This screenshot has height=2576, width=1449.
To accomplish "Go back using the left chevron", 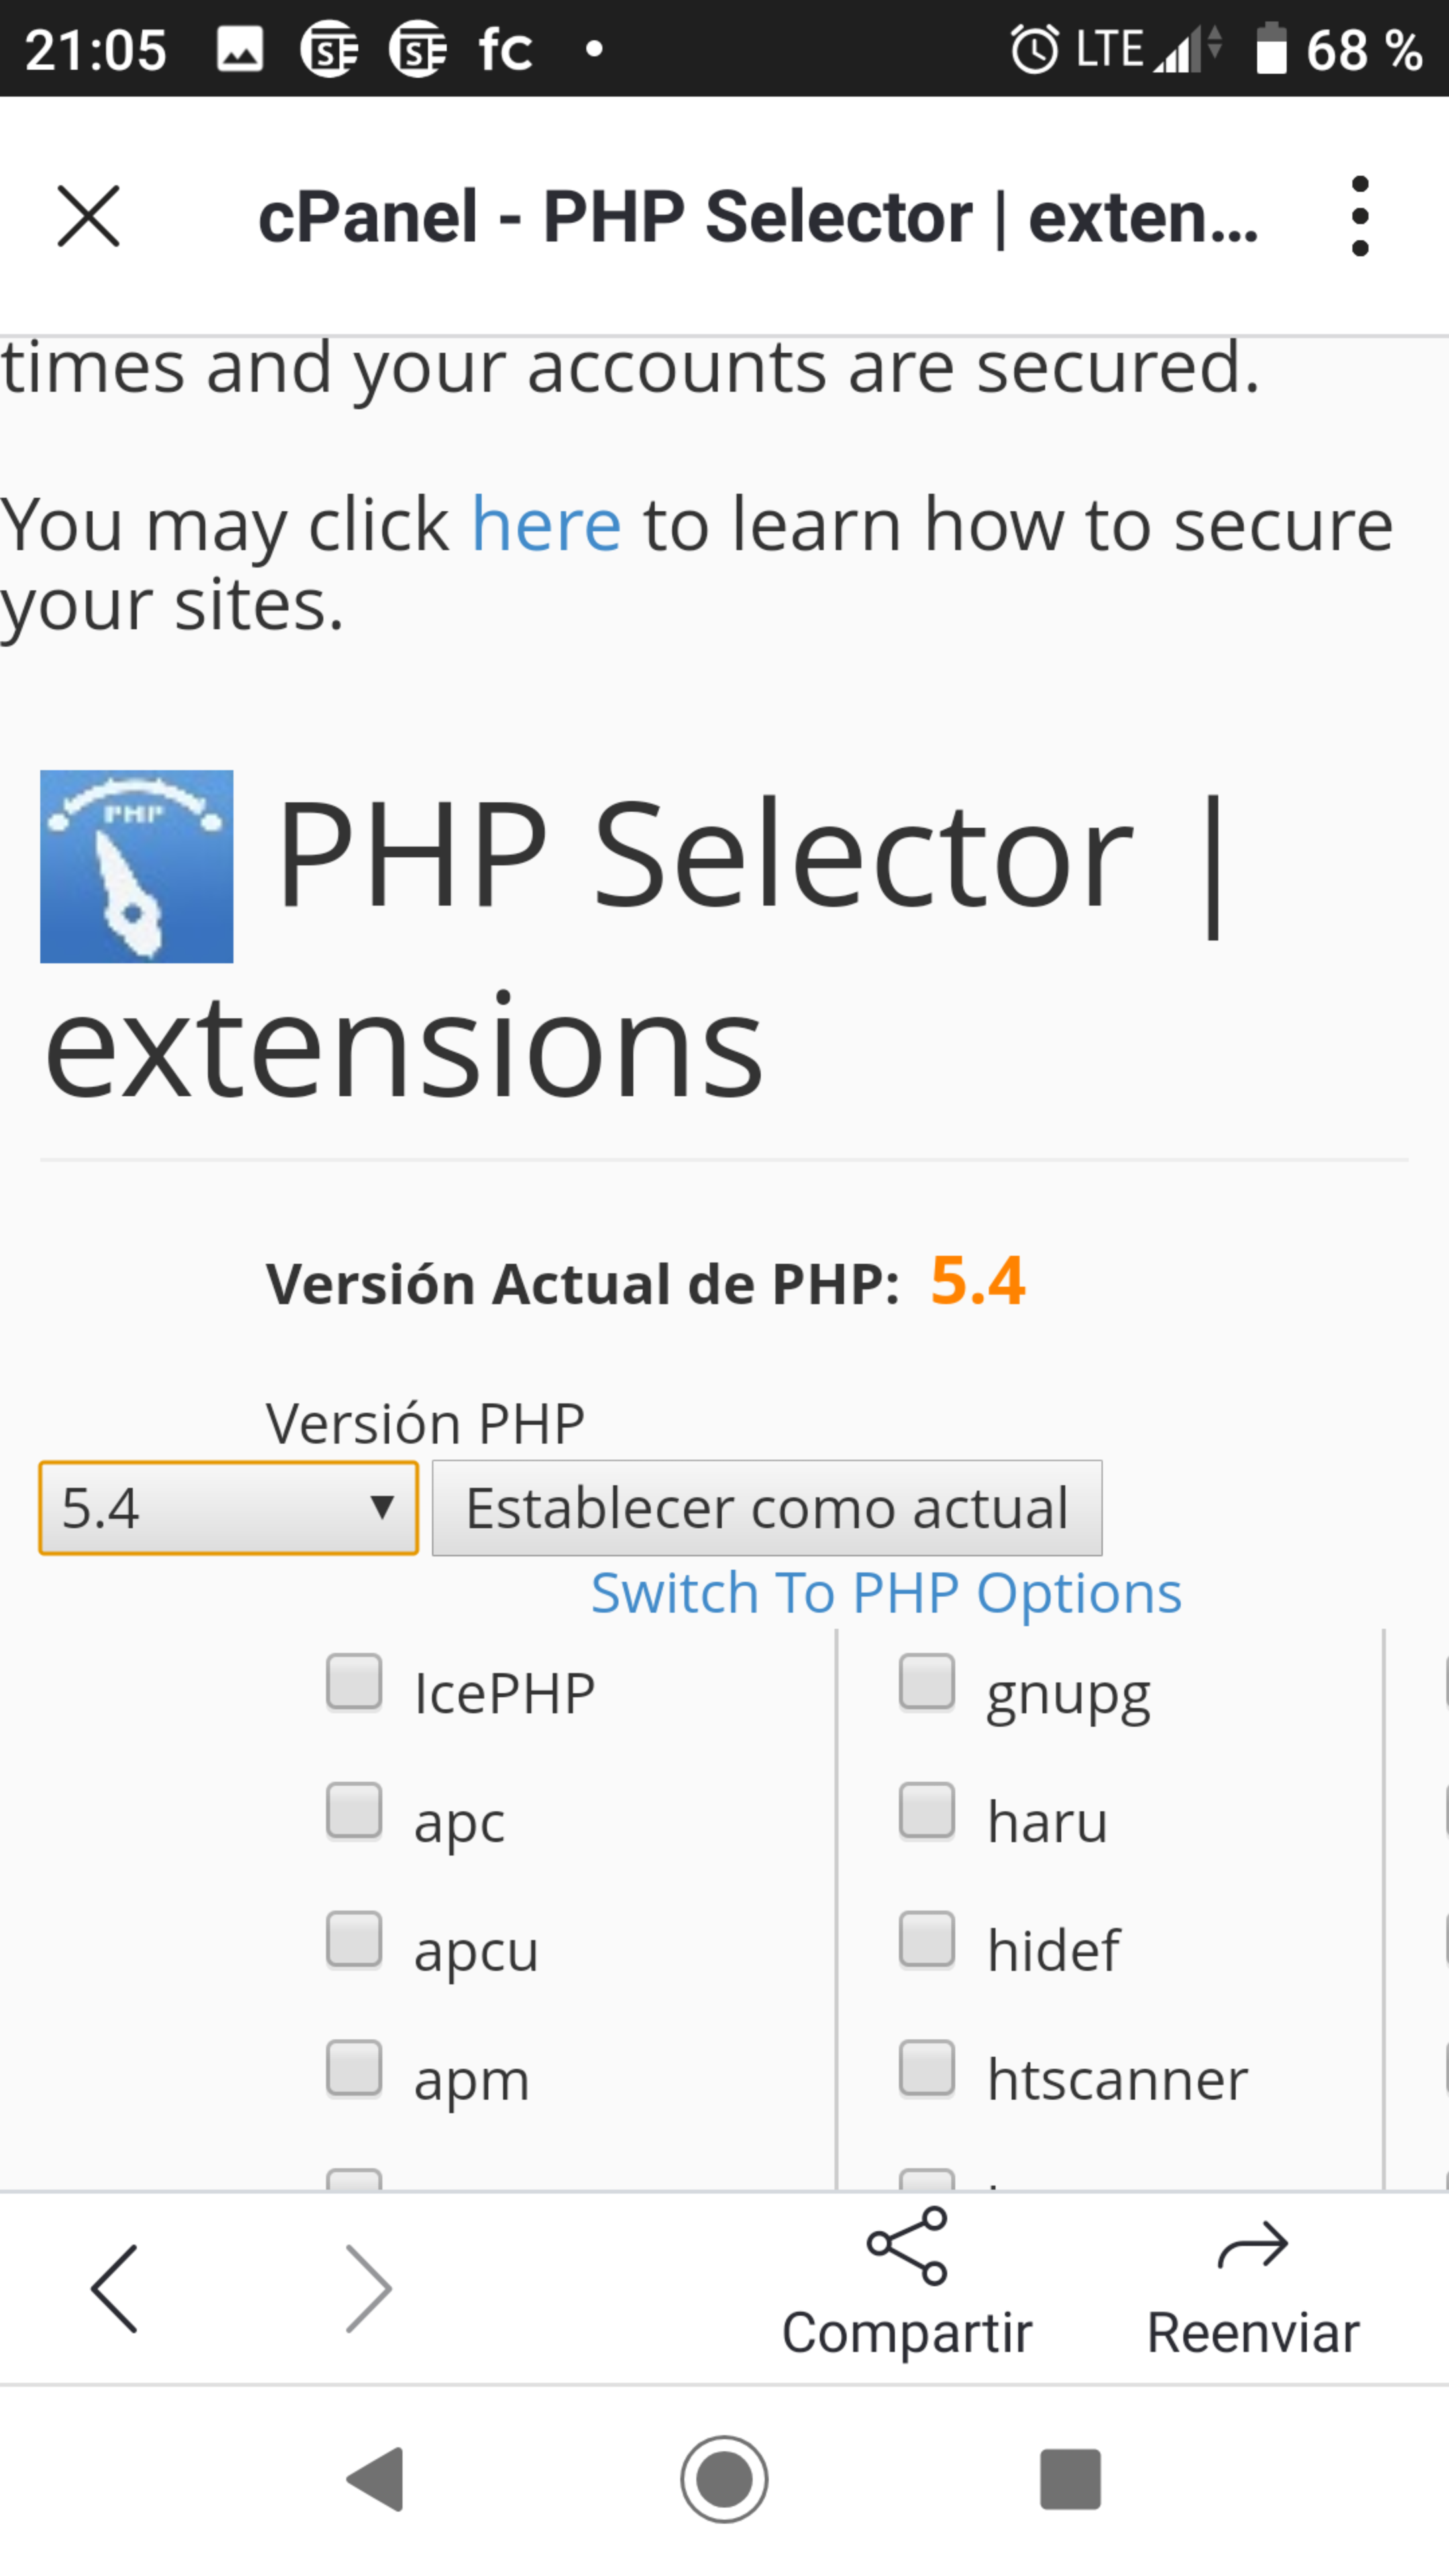I will pyautogui.click(x=114, y=2288).
